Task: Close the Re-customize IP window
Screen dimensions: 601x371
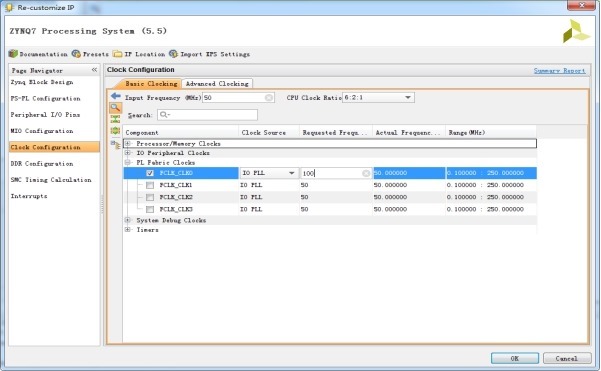Action: 582,5
